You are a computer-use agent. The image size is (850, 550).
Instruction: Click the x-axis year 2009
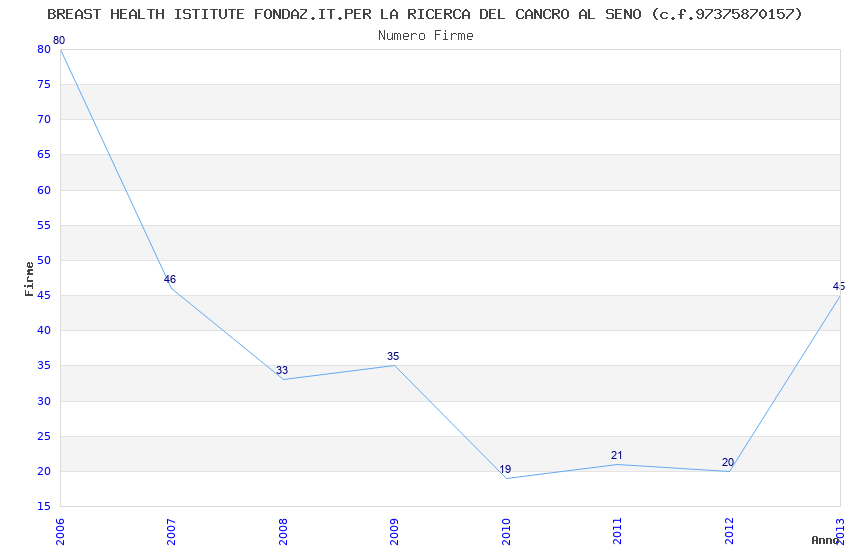pos(394,531)
